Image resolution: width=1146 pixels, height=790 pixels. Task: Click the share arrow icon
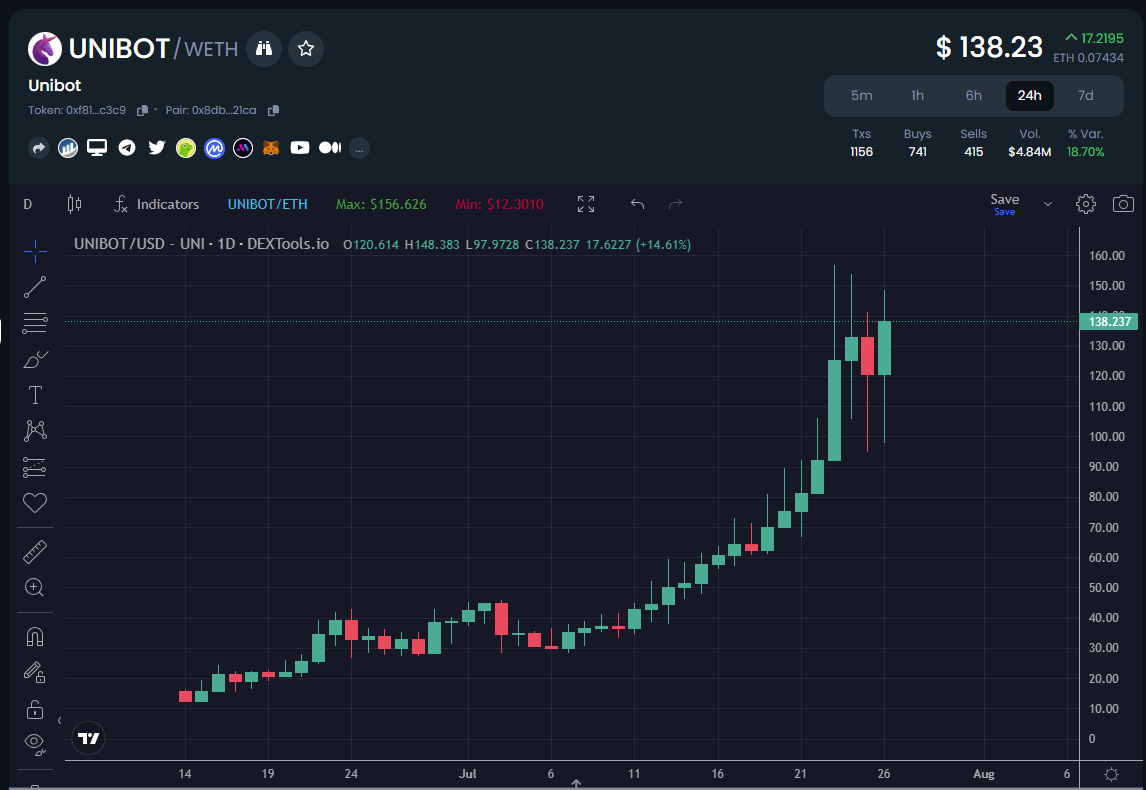39,148
